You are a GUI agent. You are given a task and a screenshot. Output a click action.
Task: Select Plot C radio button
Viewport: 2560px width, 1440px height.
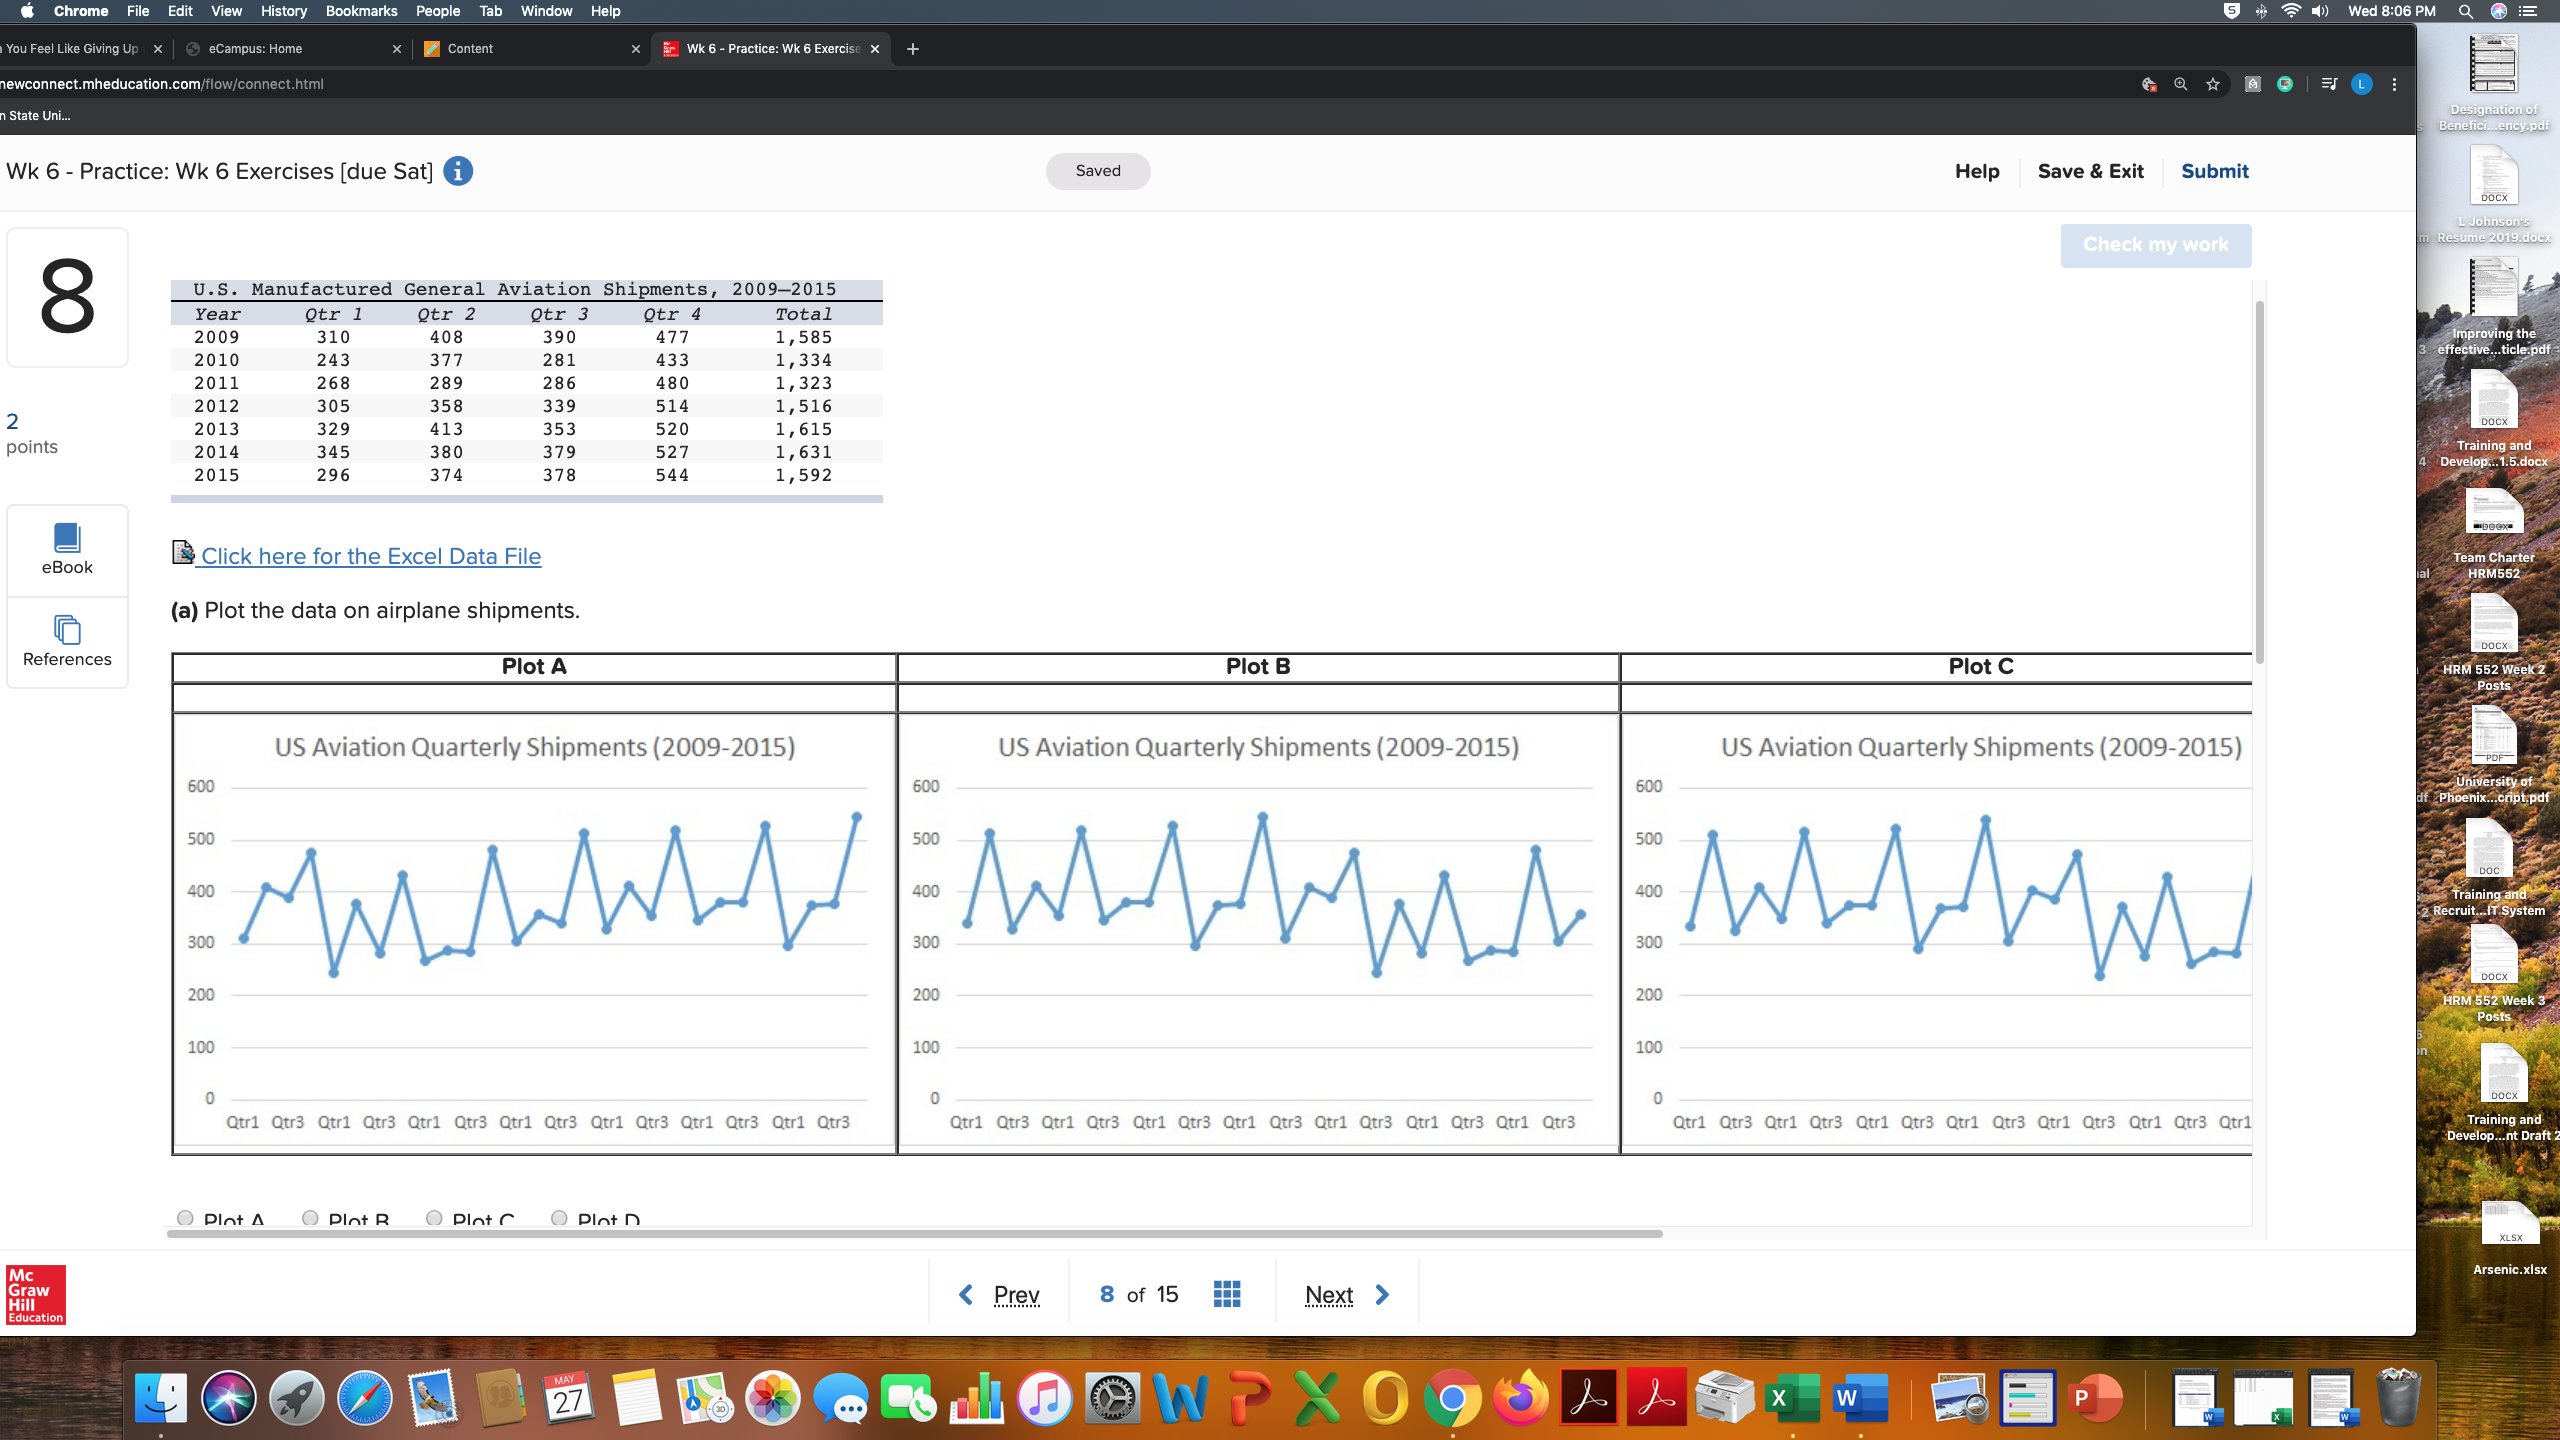point(434,1217)
